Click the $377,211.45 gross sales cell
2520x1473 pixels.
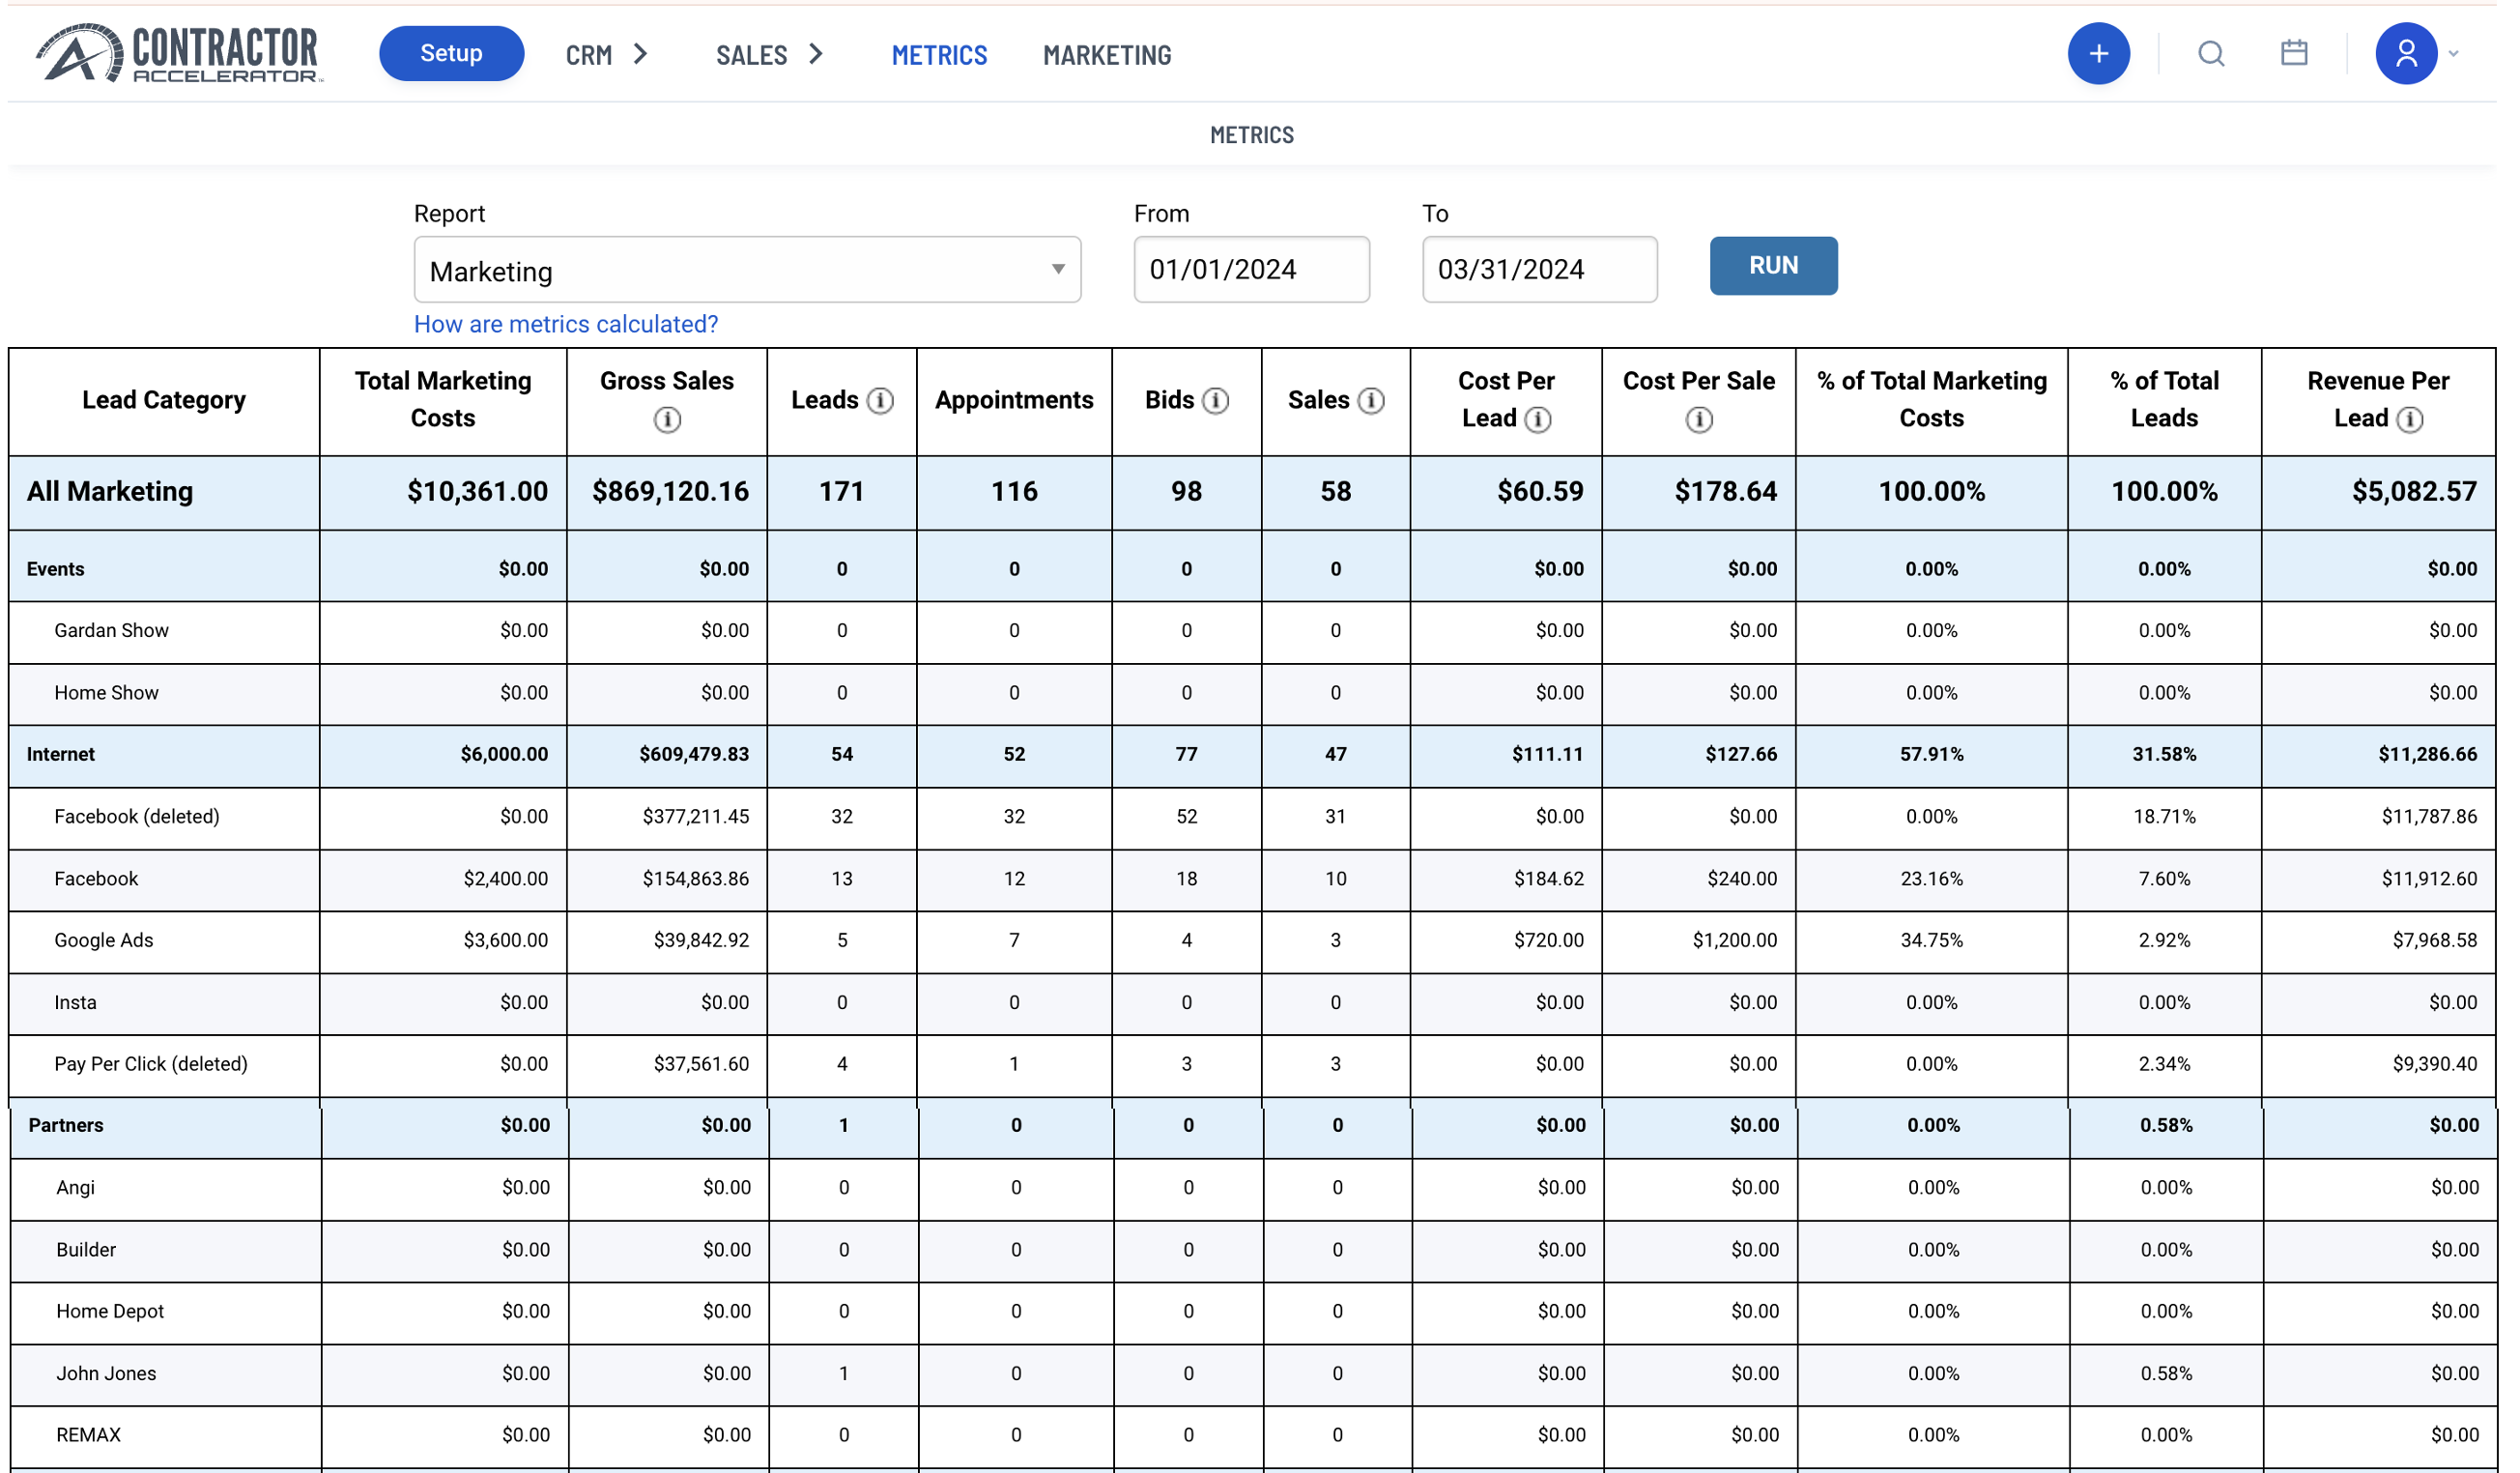[x=695, y=816]
